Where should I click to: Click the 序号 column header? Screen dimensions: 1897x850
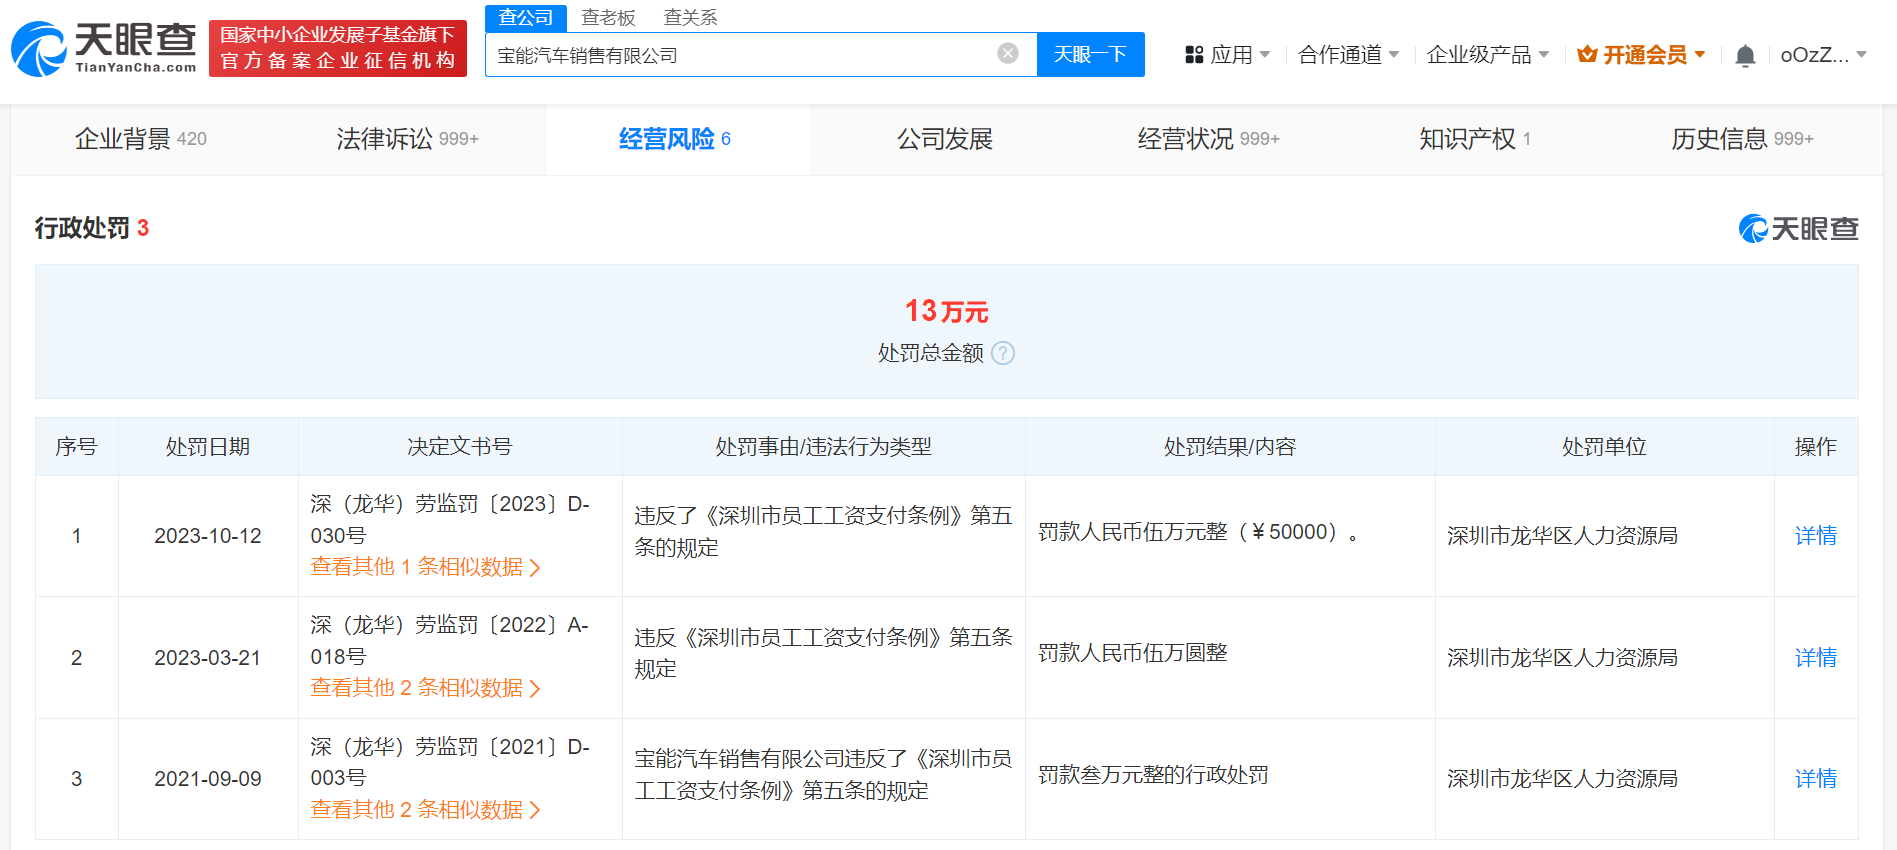pos(76,447)
